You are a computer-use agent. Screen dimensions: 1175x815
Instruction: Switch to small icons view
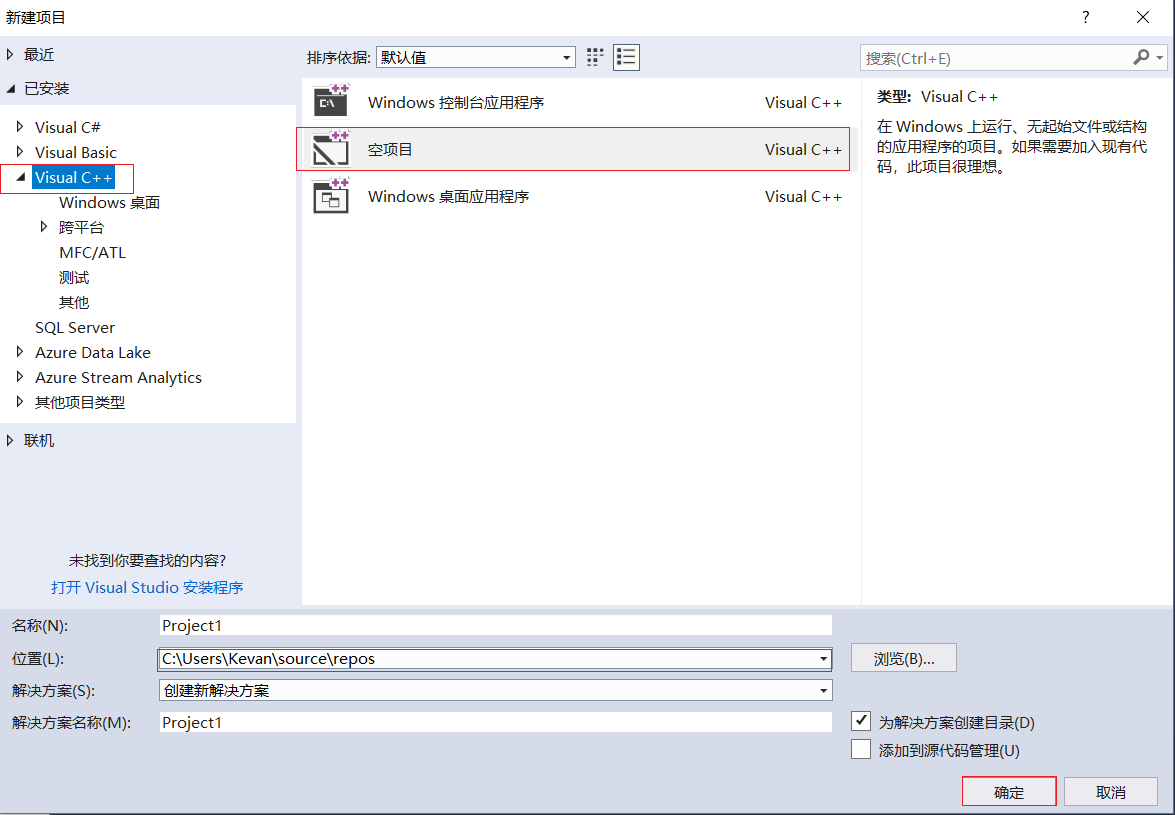[594, 57]
